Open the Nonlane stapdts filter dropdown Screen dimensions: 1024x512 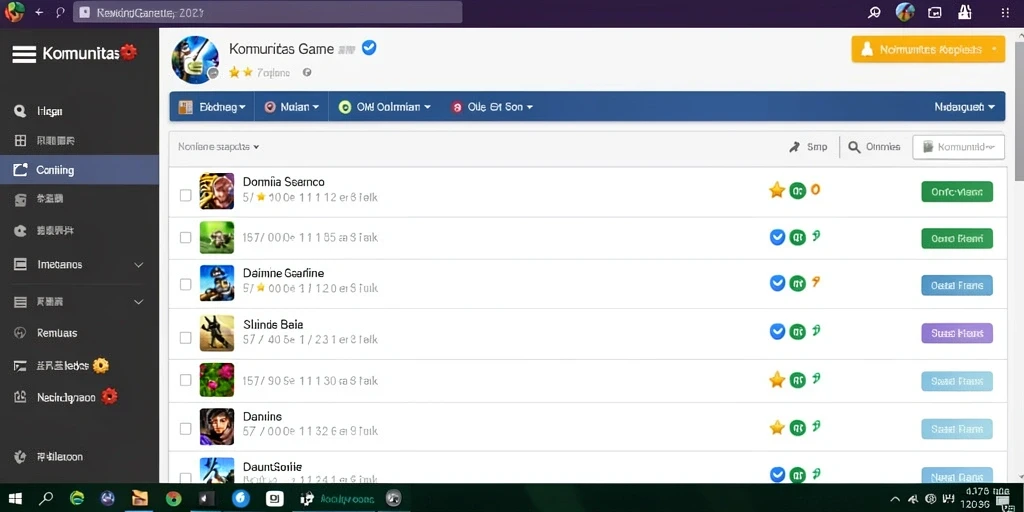219,147
